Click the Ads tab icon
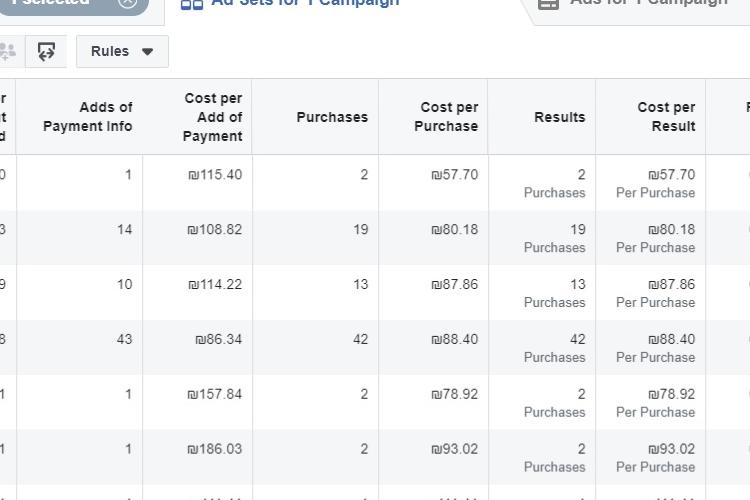Viewport: 750px width, 500px height. click(x=548, y=4)
